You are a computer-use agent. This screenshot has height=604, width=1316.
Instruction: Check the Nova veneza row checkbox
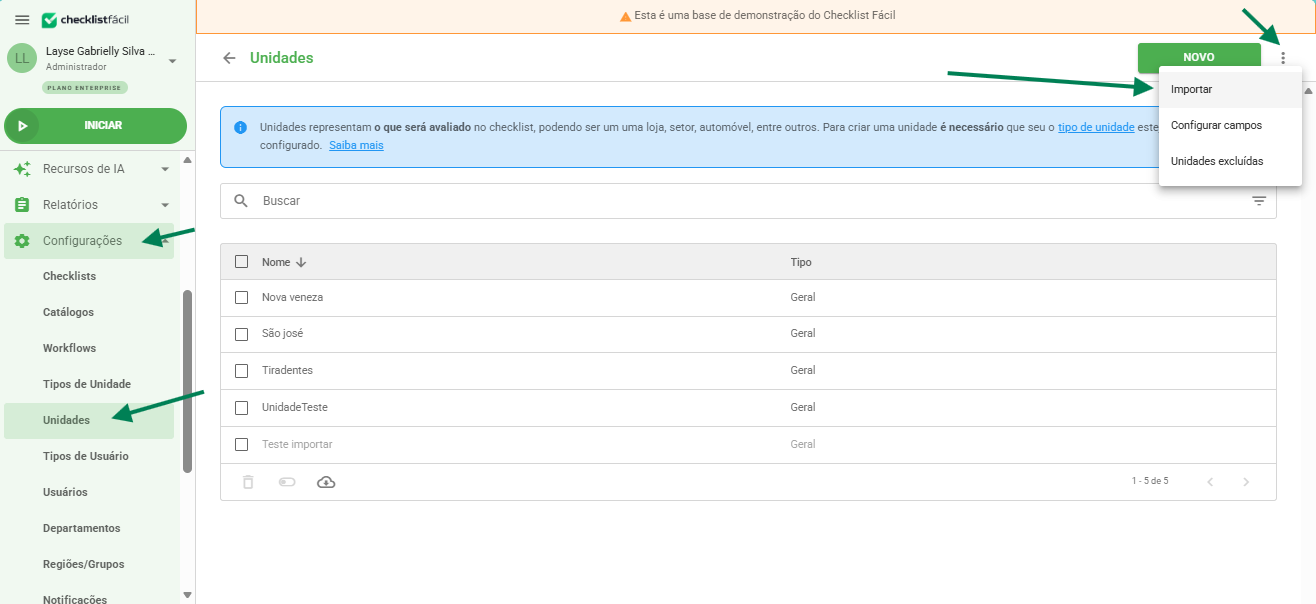[x=241, y=297]
